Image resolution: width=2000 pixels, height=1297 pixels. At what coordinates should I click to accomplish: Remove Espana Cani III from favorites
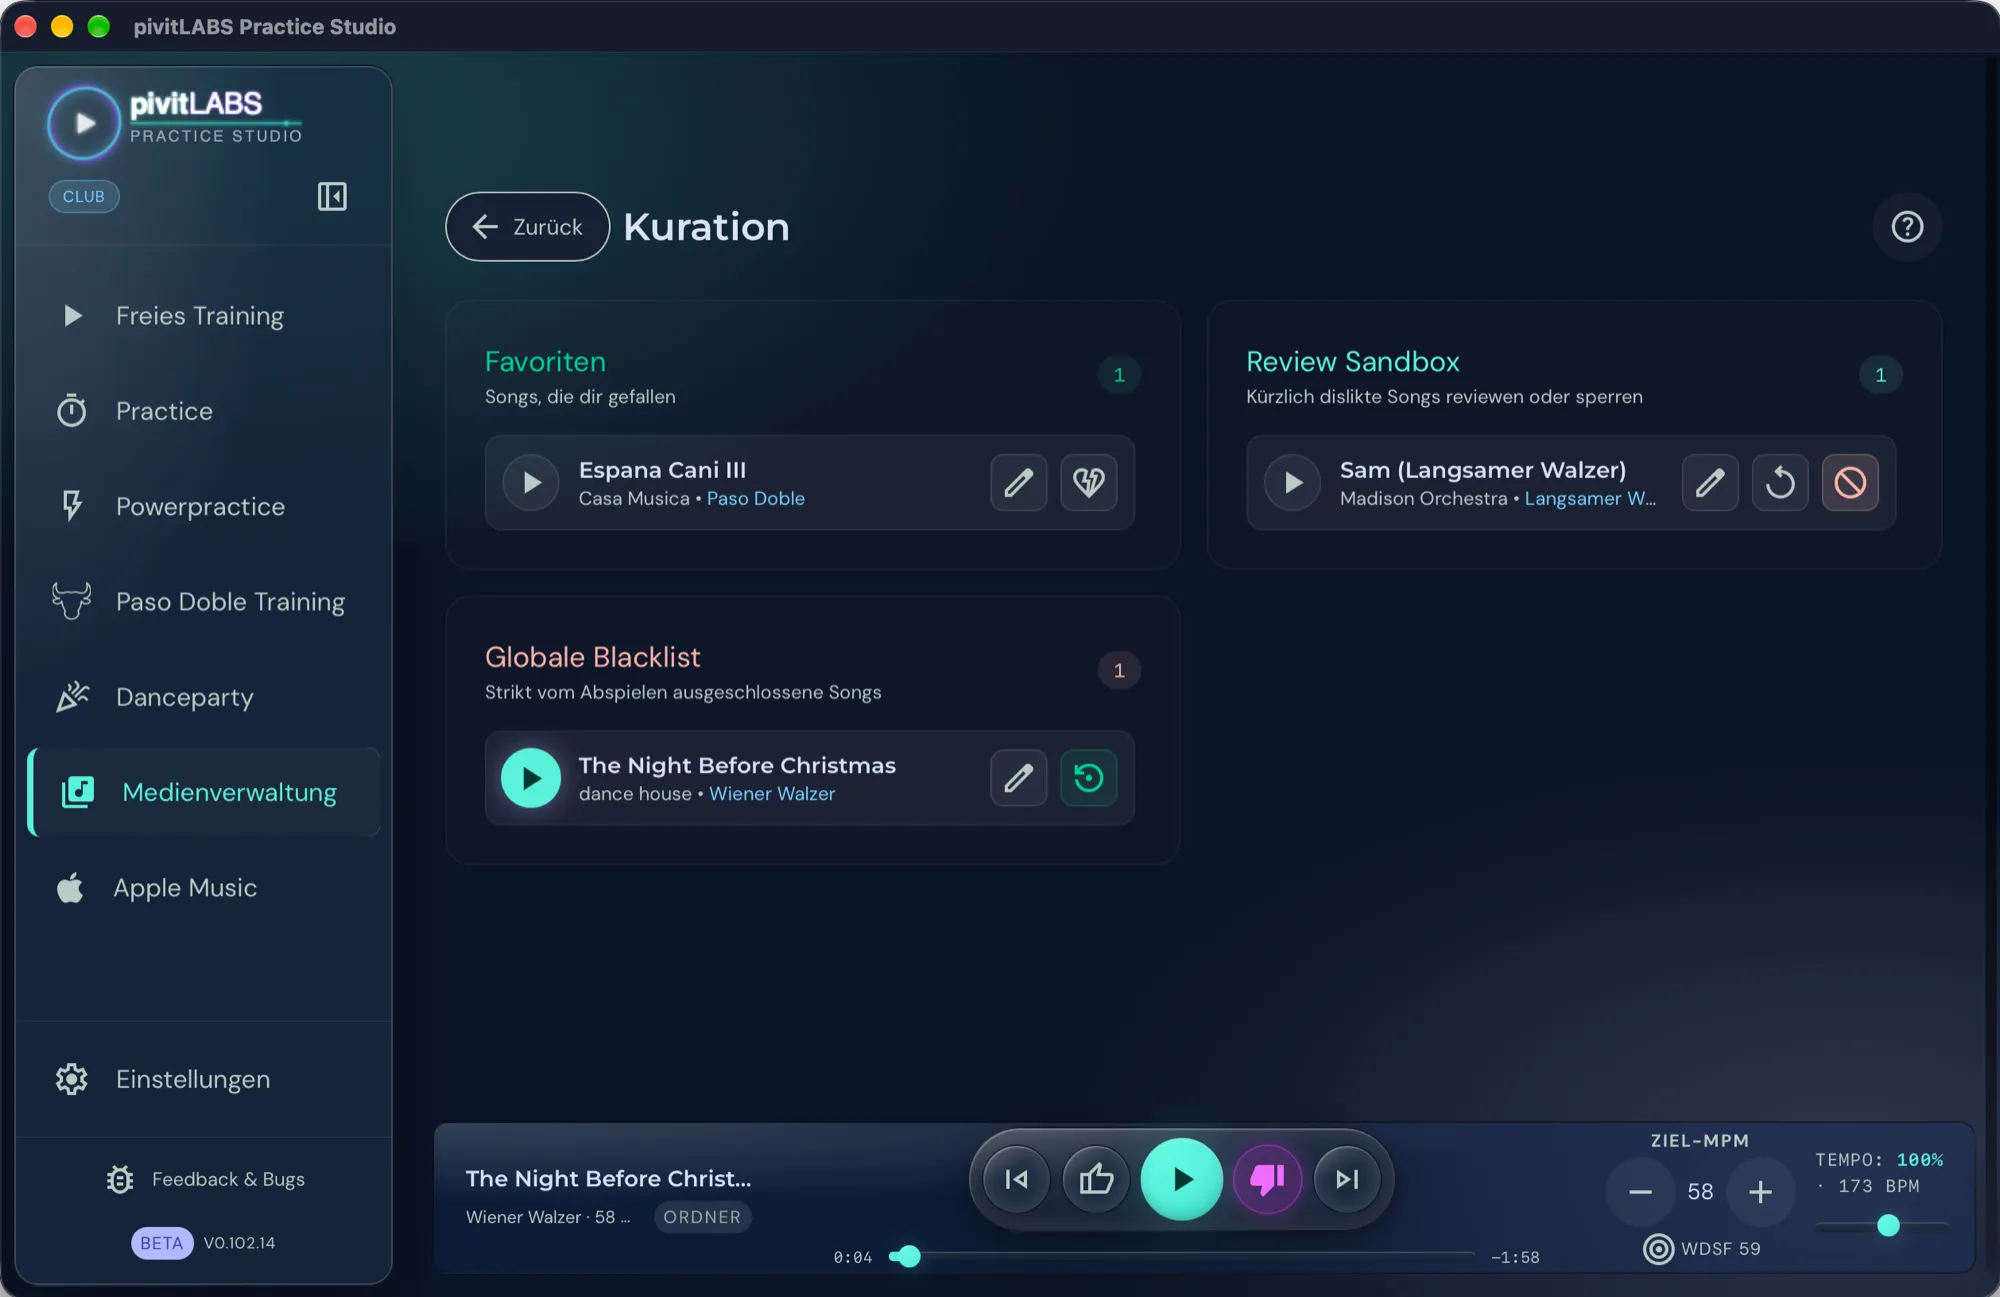1088,482
